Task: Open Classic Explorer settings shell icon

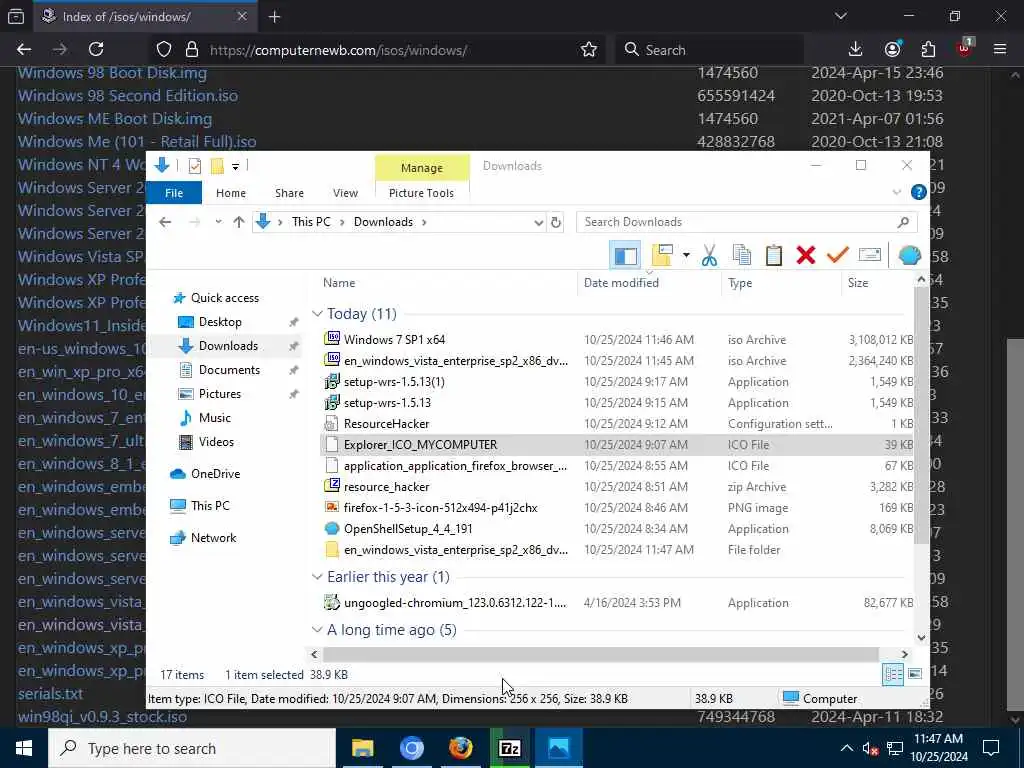Action: 910,255
